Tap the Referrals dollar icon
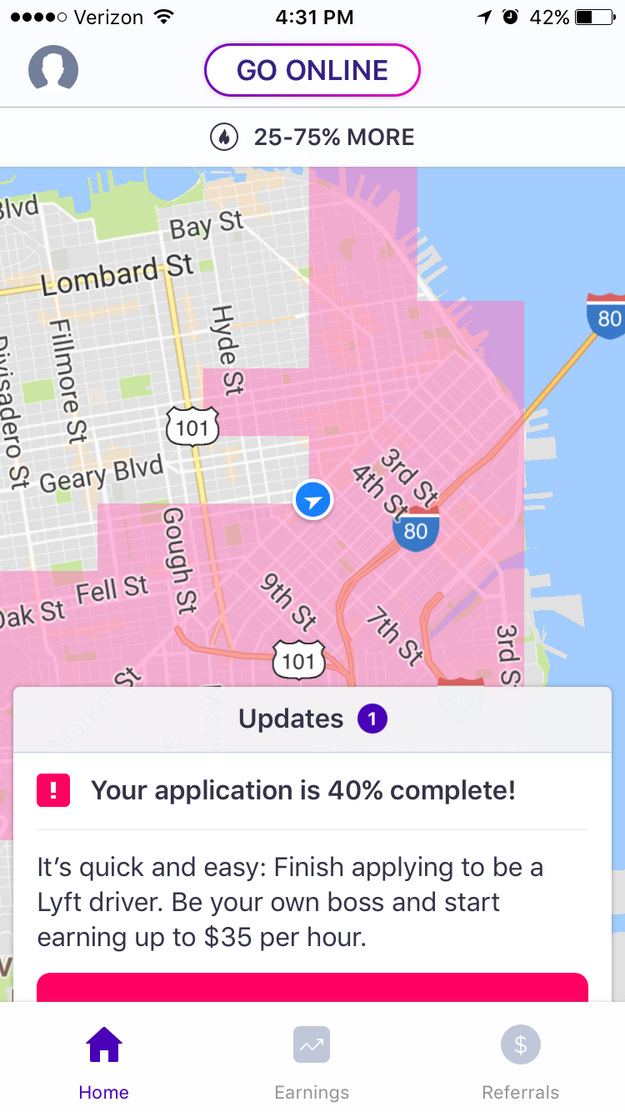This screenshot has width=625, height=1112. click(x=520, y=1046)
